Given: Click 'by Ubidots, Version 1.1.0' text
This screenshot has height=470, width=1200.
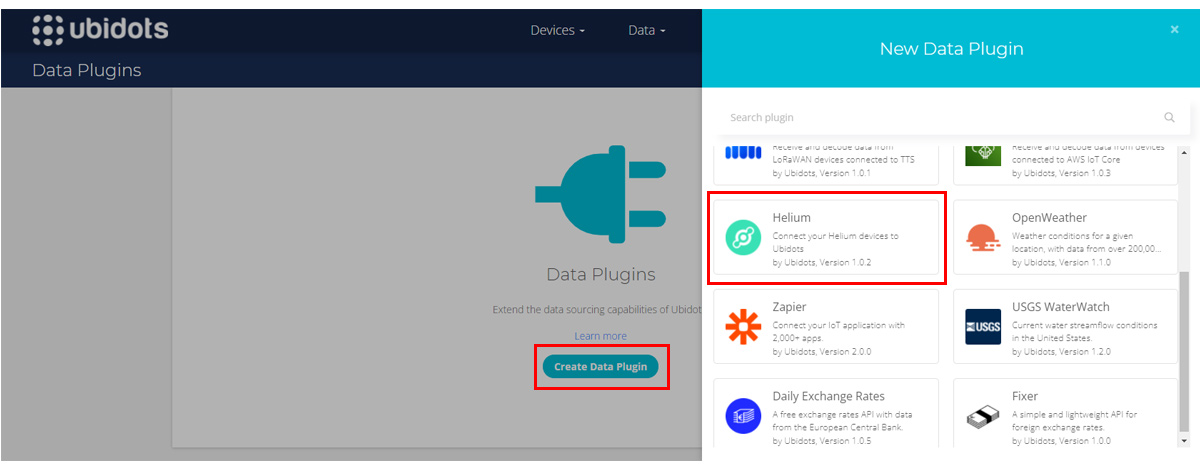Looking at the screenshot, I should [1061, 263].
